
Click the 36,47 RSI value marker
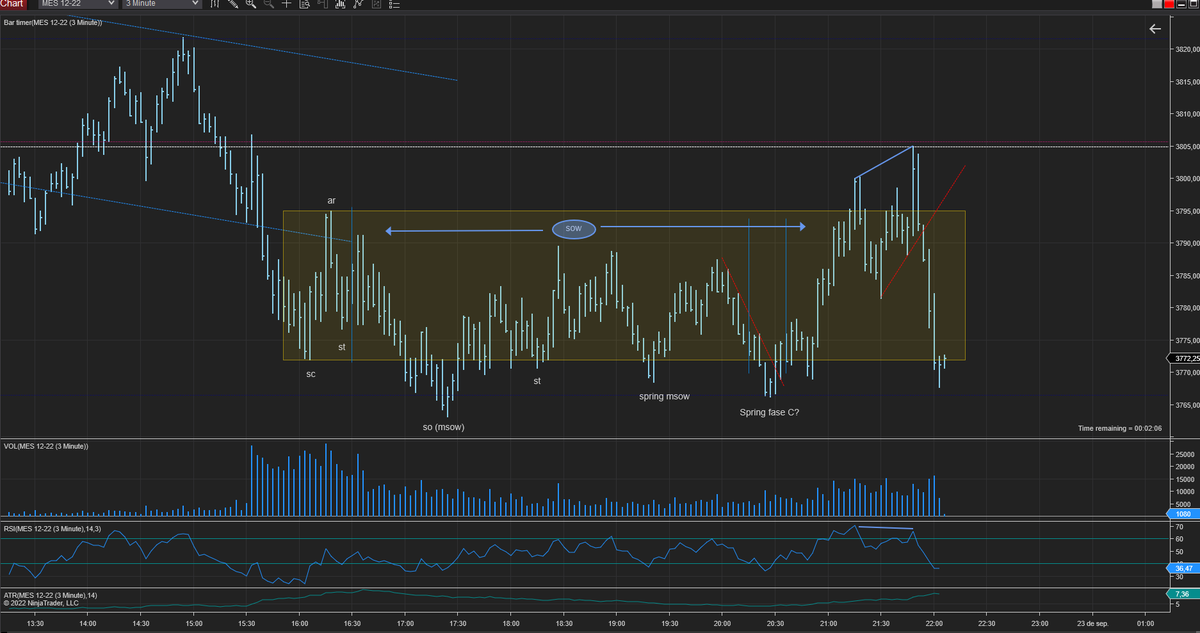tap(1182, 568)
